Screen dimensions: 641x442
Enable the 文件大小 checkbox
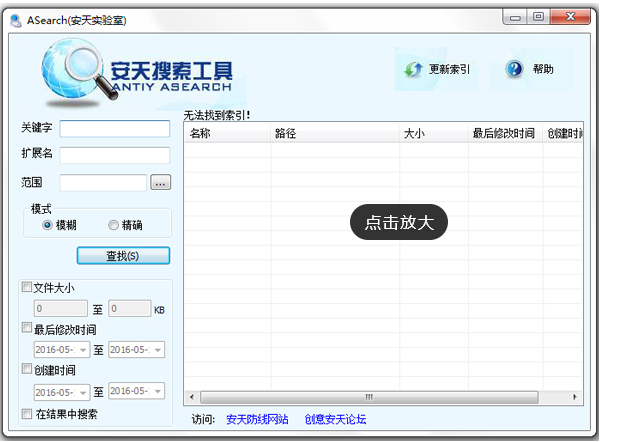tap(27, 287)
